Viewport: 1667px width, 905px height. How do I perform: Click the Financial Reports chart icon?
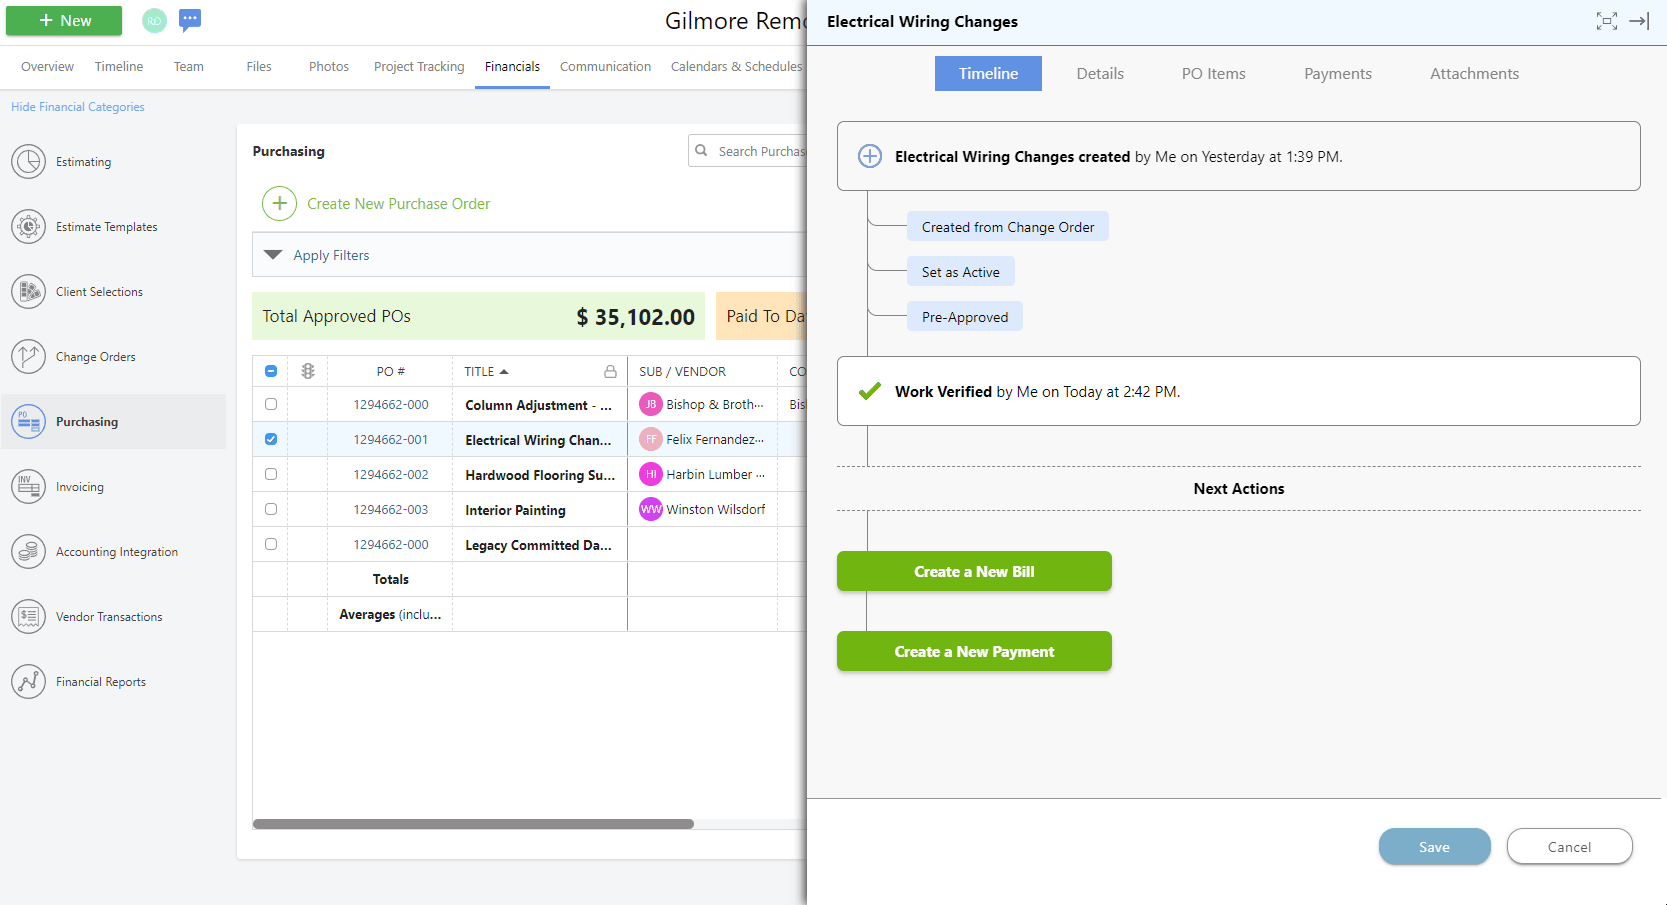click(28, 681)
